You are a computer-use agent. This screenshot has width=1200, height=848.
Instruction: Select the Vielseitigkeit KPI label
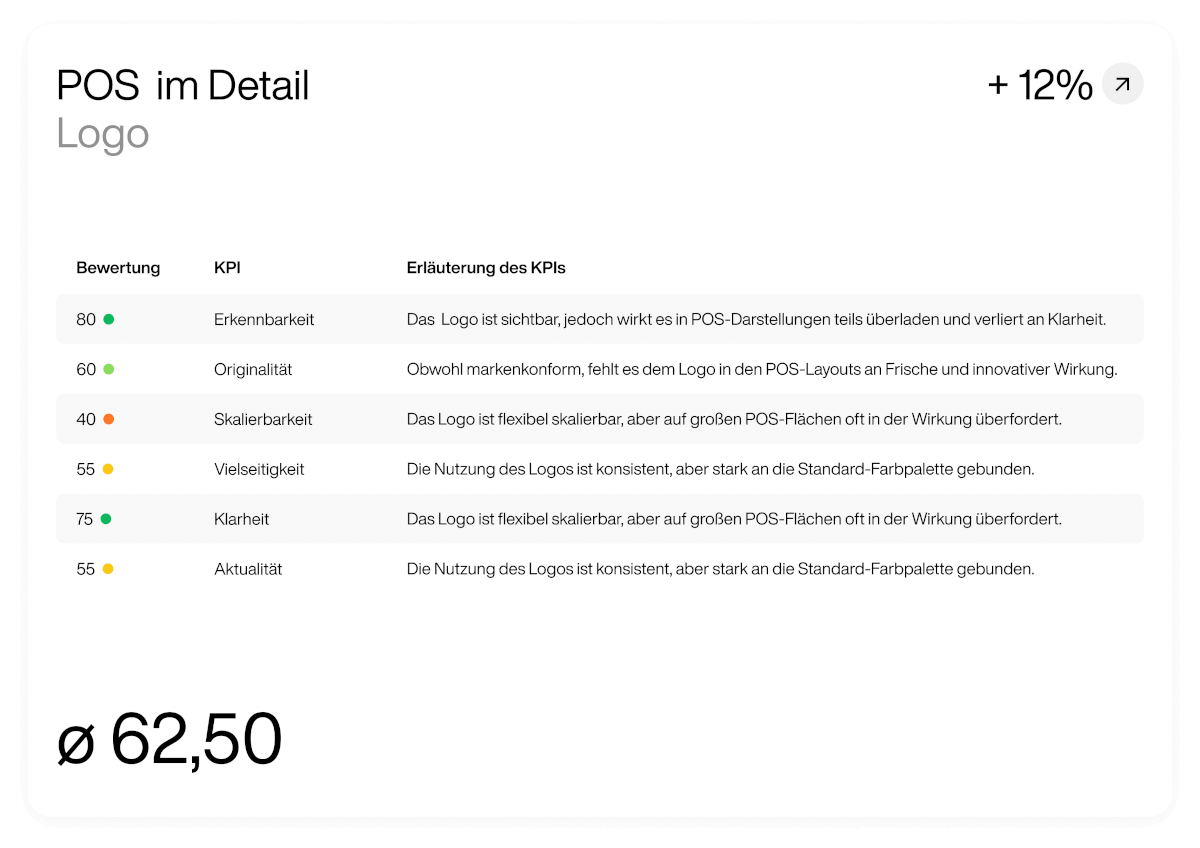(x=259, y=469)
